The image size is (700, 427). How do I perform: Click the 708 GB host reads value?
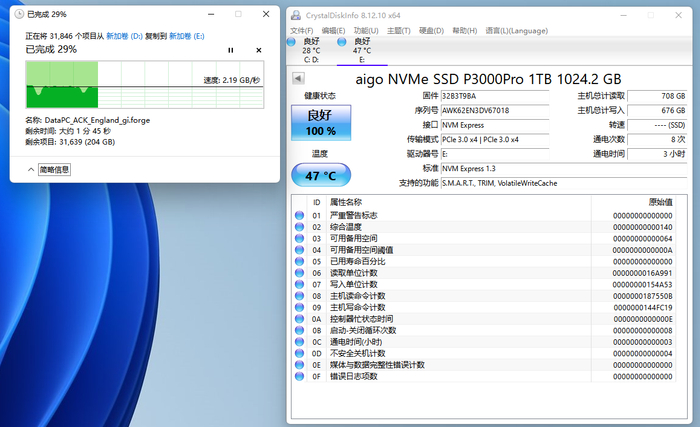click(x=657, y=96)
